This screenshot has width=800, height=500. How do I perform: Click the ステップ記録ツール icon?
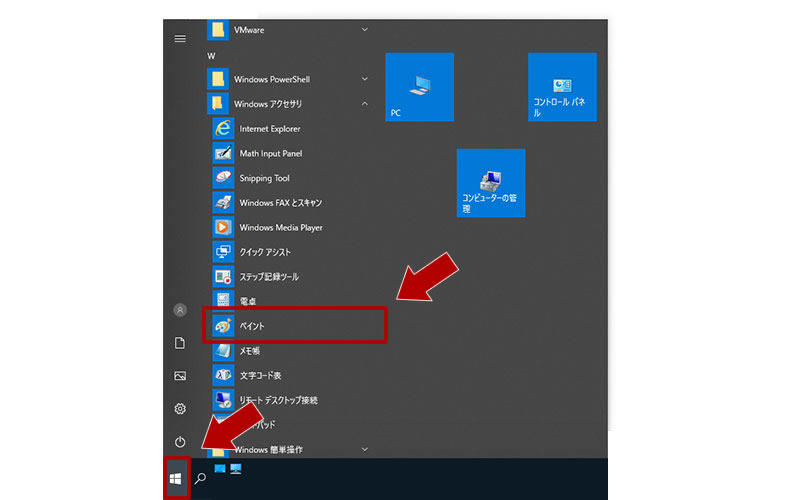pyautogui.click(x=223, y=277)
